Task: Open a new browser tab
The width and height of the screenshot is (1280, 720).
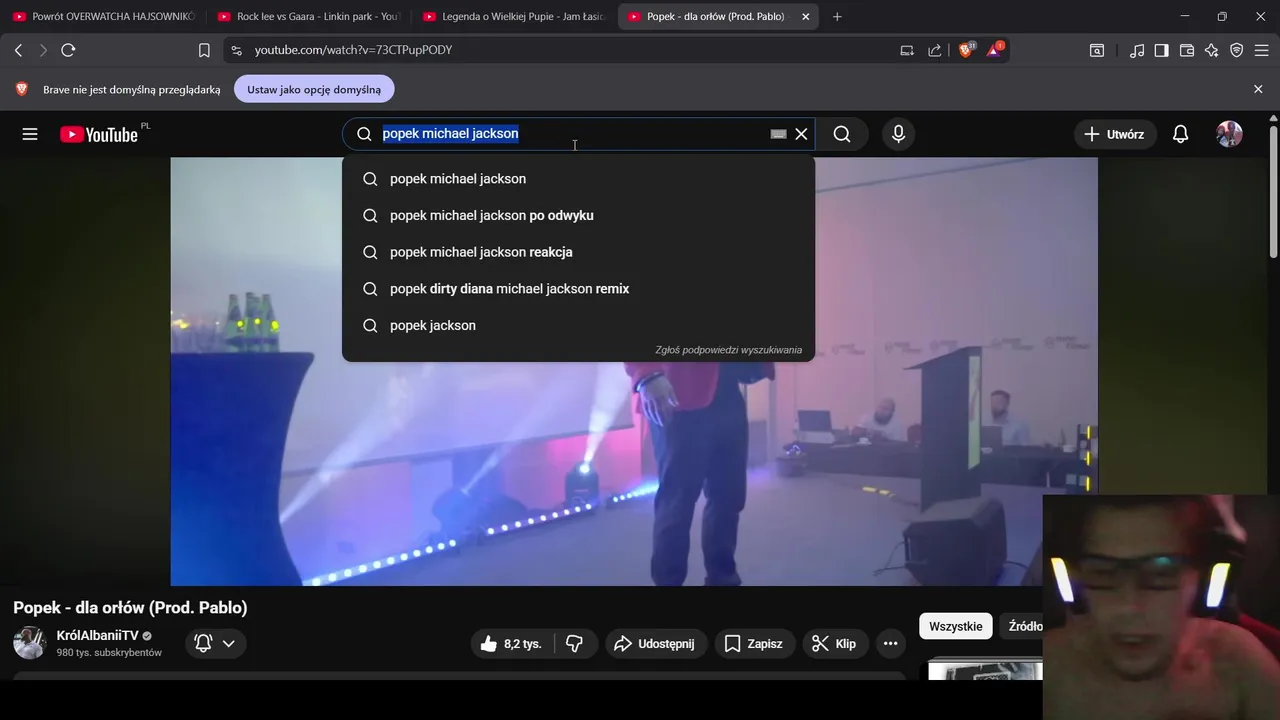Action: click(x=837, y=17)
